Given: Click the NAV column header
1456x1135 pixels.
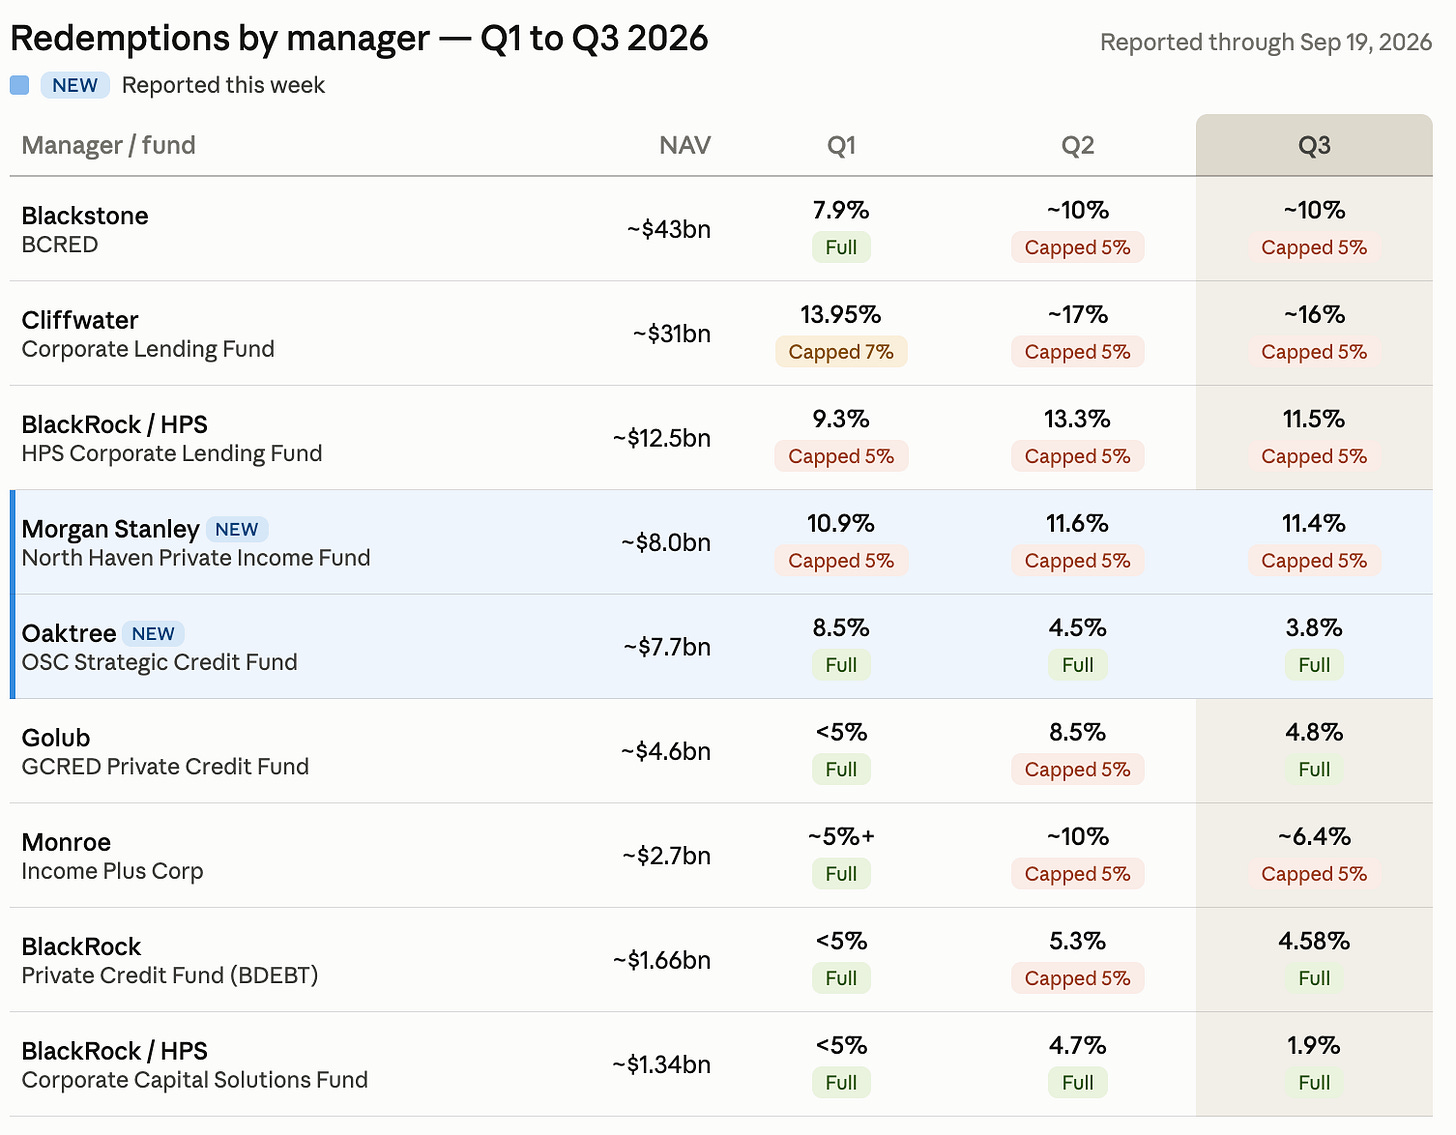Looking at the screenshot, I should coord(685,145).
